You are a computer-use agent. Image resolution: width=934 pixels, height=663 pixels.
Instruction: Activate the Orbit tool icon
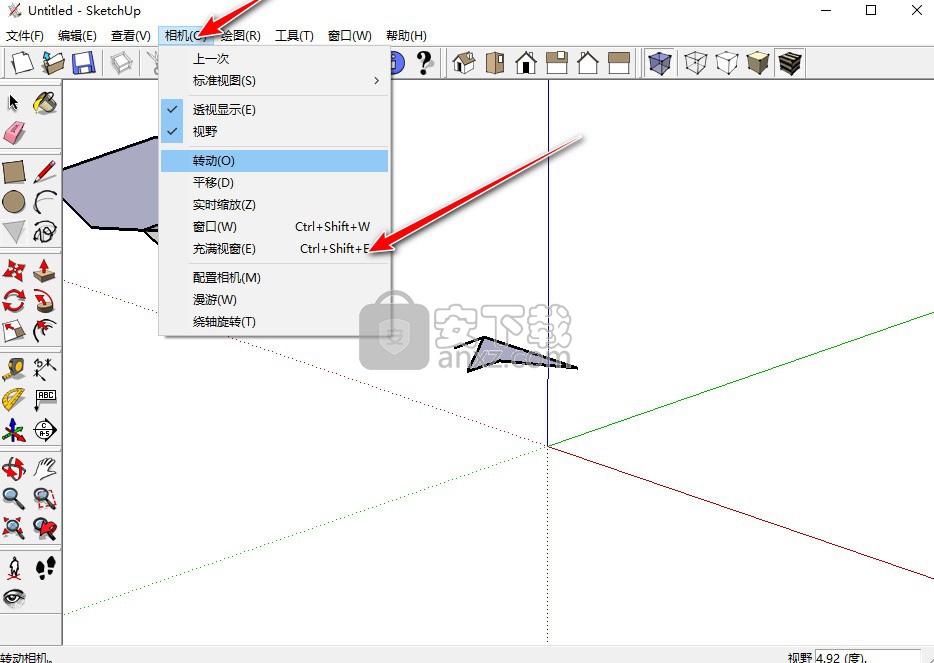pos(14,469)
